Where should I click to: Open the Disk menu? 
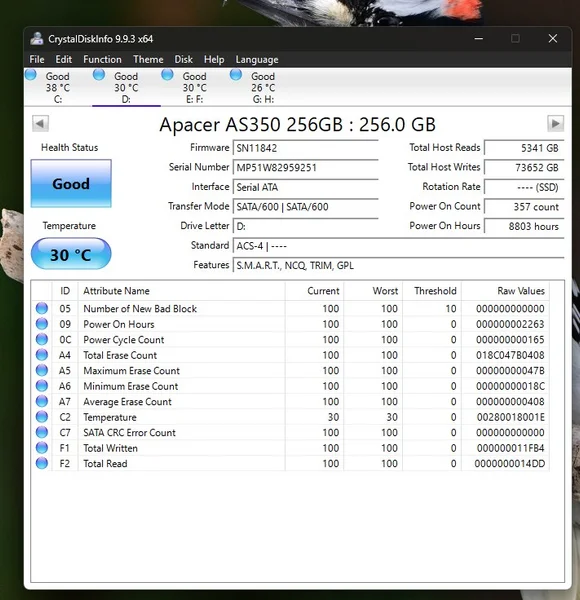coord(184,60)
